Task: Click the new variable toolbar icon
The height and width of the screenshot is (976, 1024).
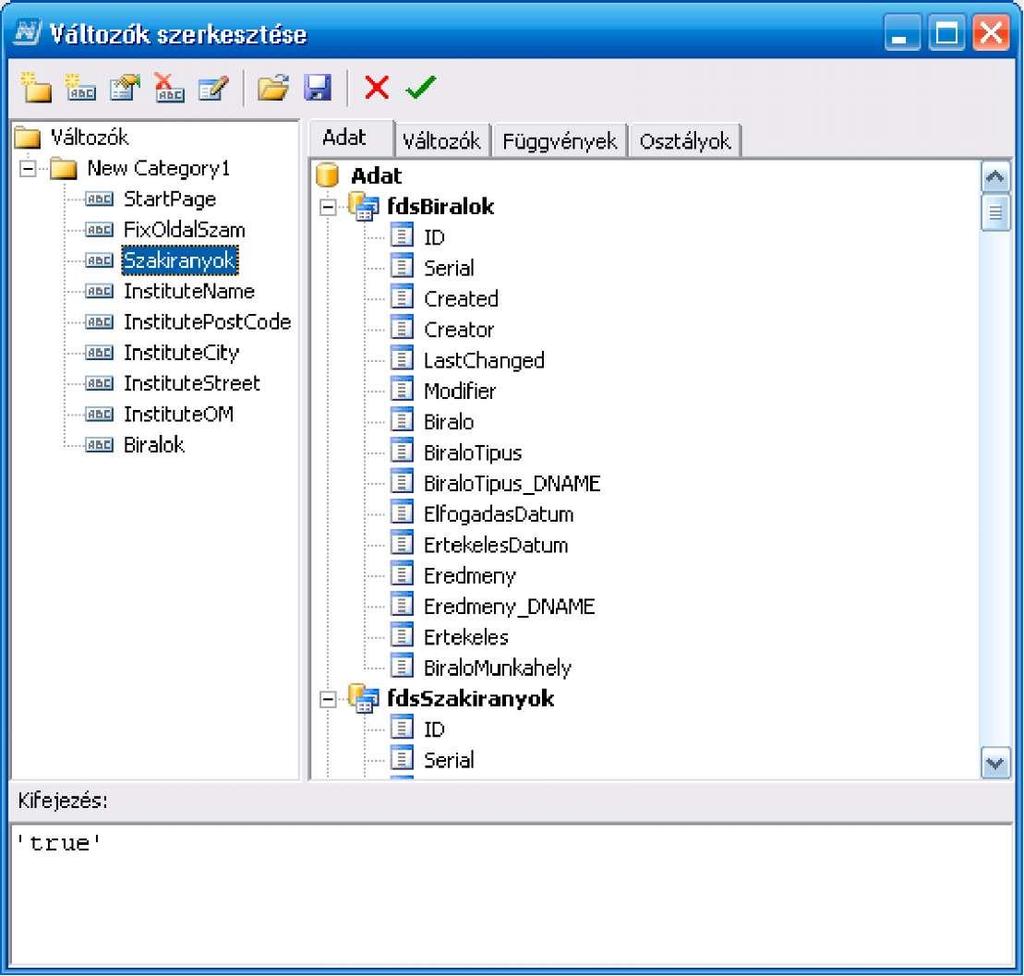Action: (80, 87)
